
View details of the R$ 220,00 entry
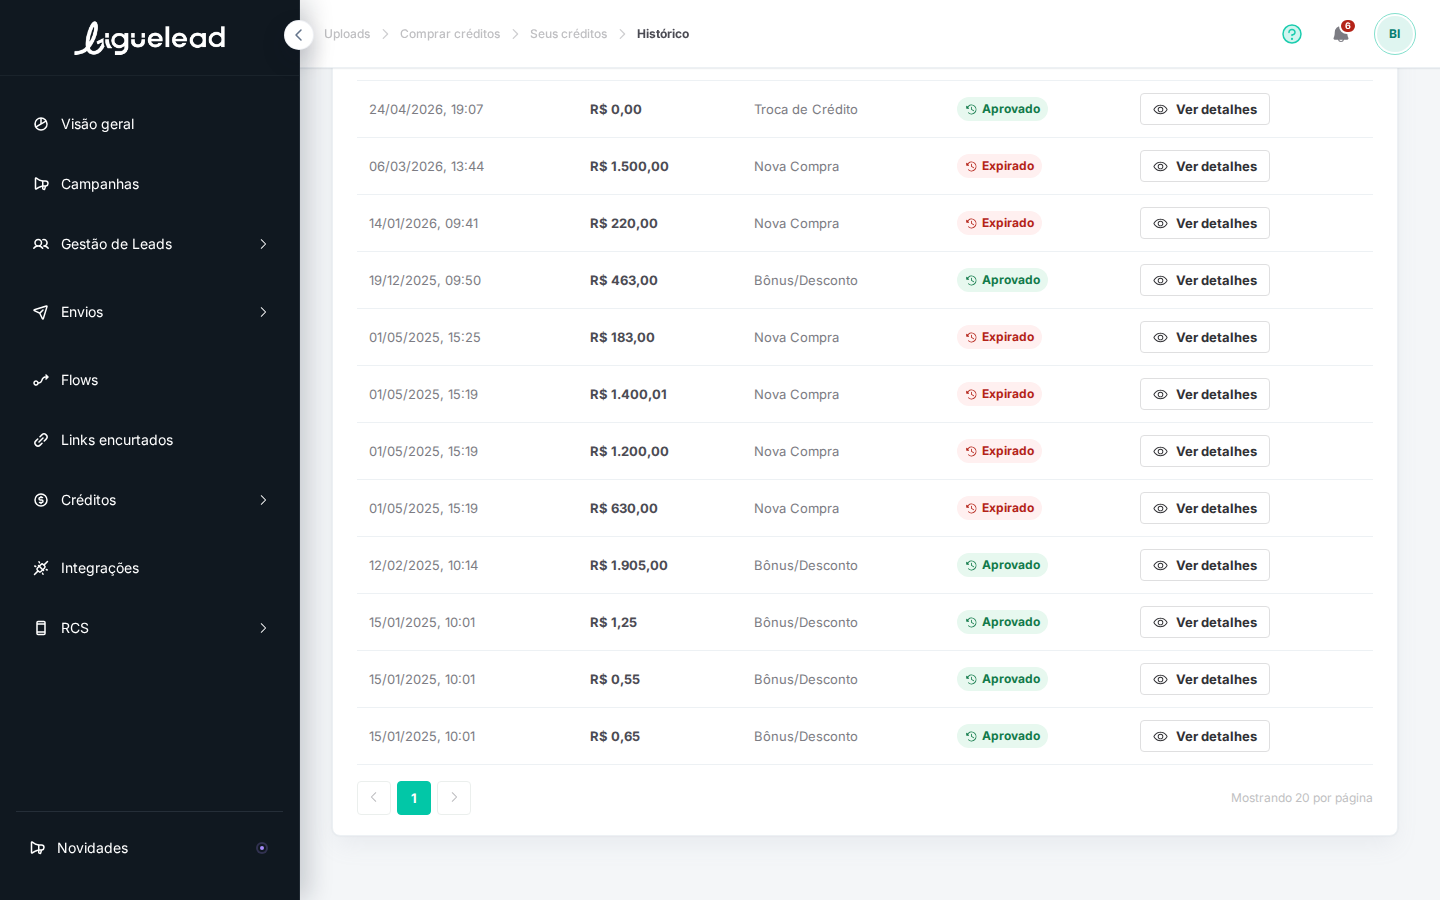1205,223
